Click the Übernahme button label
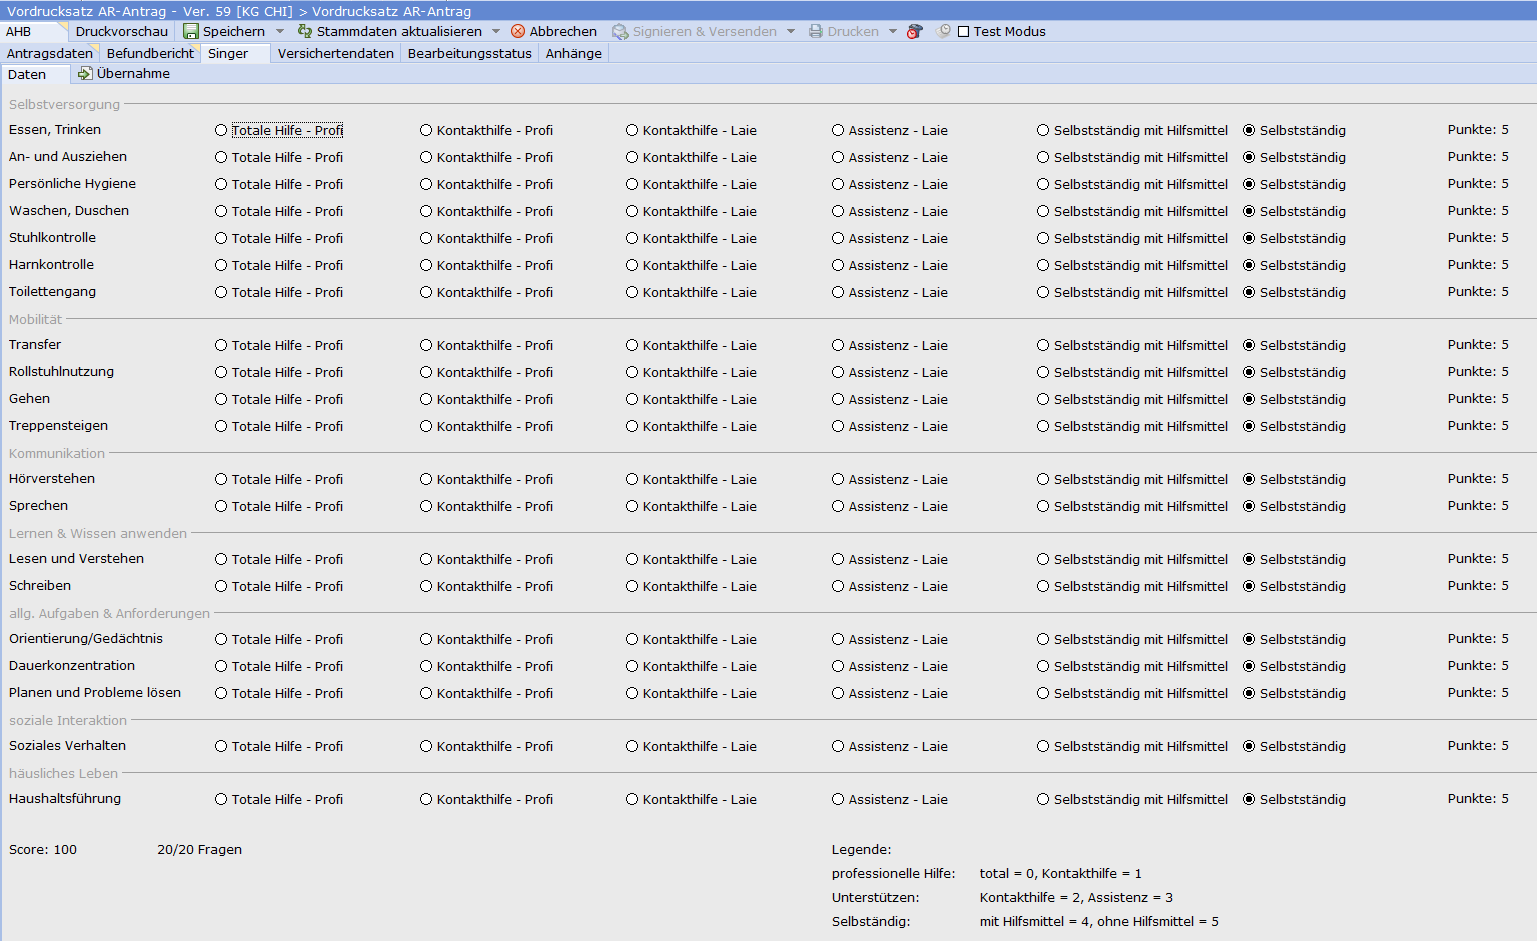Viewport: 1537px width, 941px height. [x=133, y=74]
